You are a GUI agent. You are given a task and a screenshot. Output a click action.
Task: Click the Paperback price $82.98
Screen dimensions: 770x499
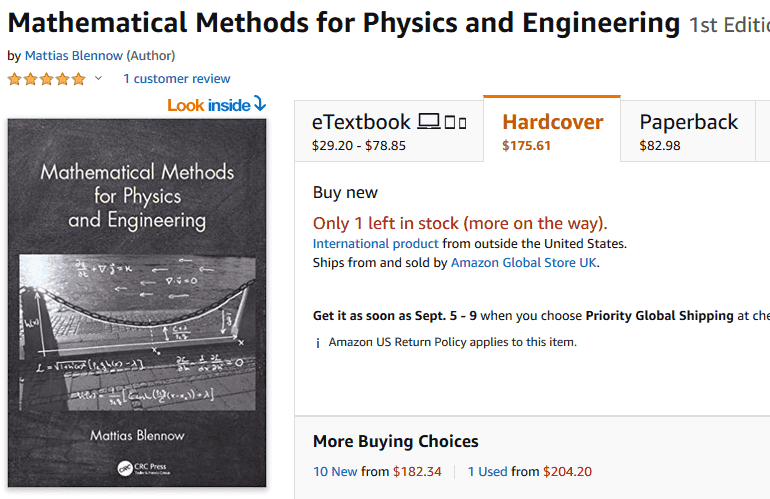pos(660,146)
